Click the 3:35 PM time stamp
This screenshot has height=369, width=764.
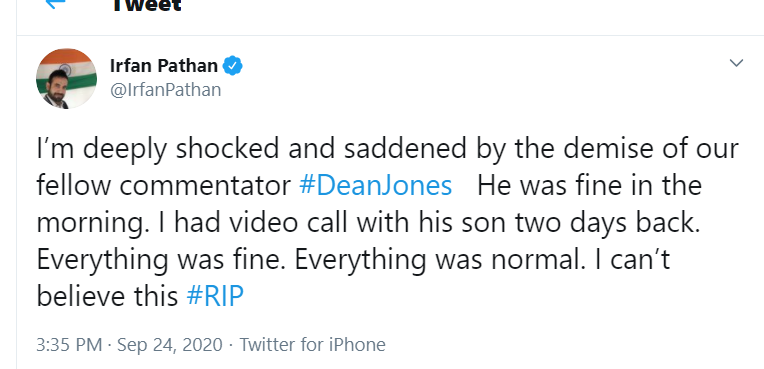tap(69, 345)
